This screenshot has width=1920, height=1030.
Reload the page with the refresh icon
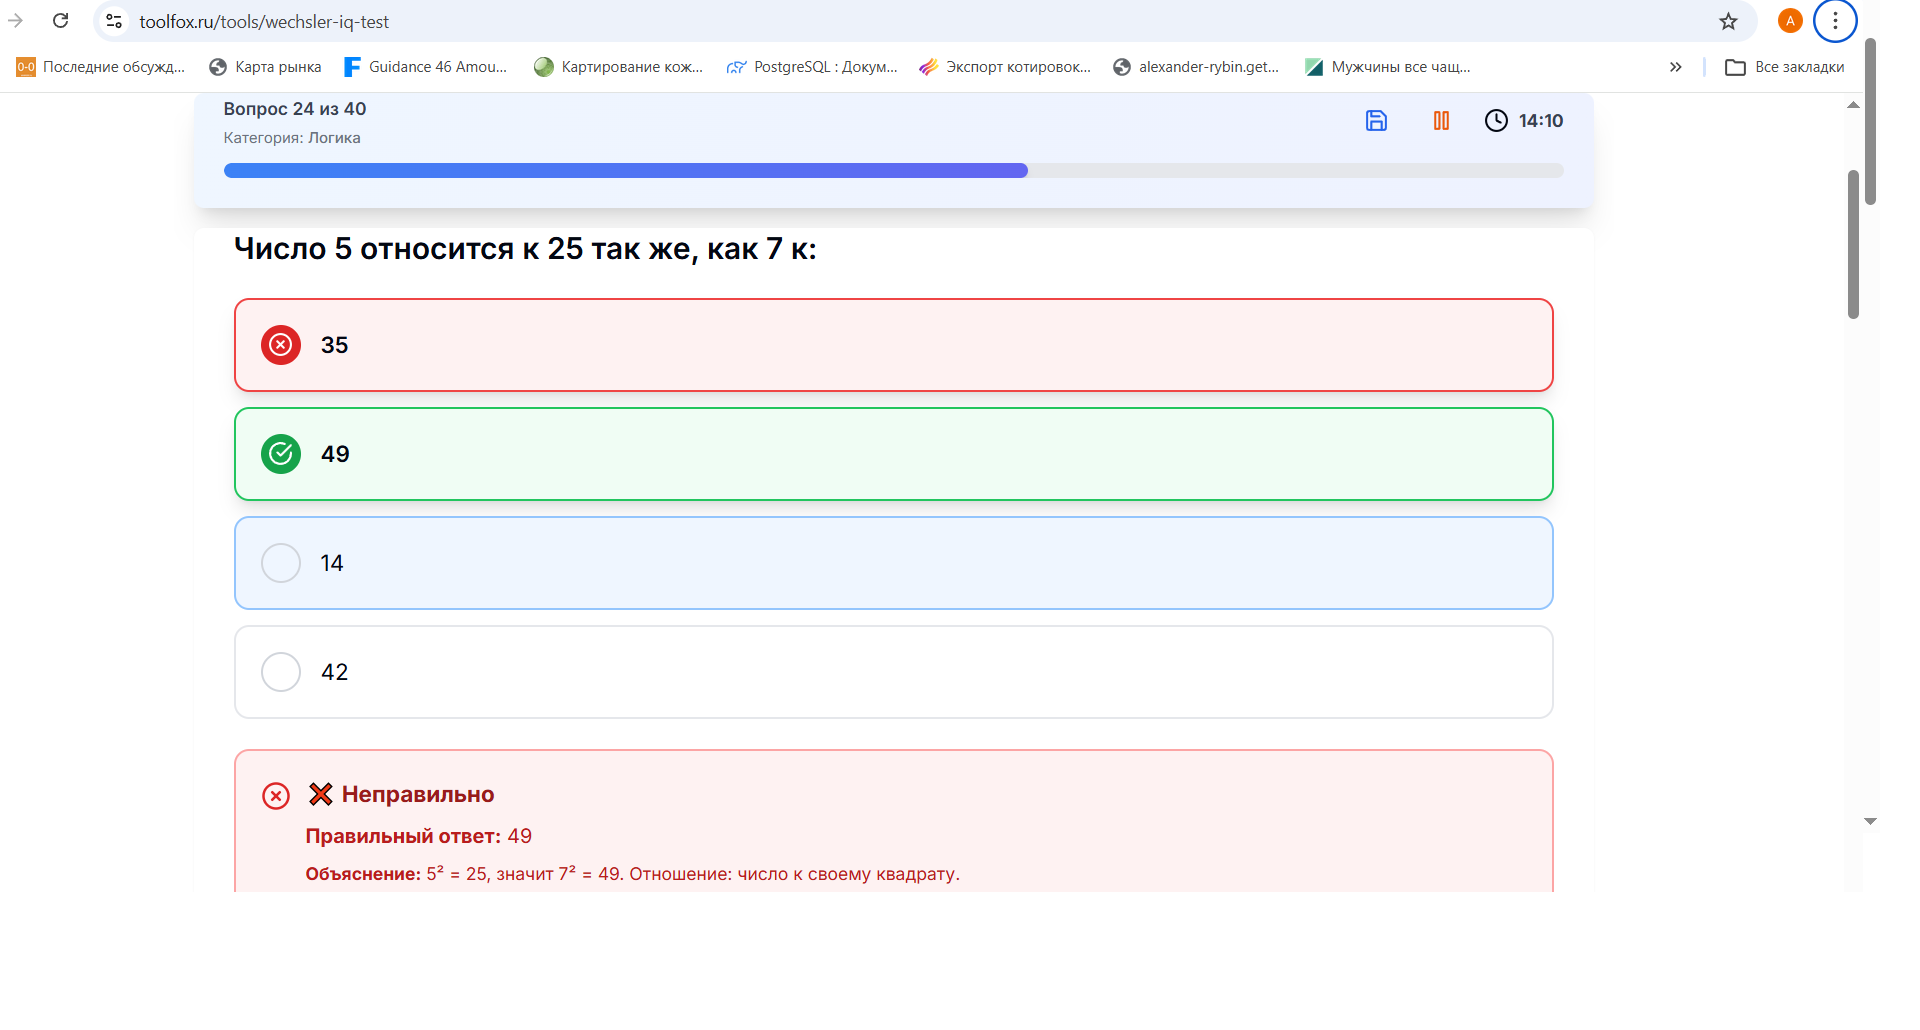61,21
